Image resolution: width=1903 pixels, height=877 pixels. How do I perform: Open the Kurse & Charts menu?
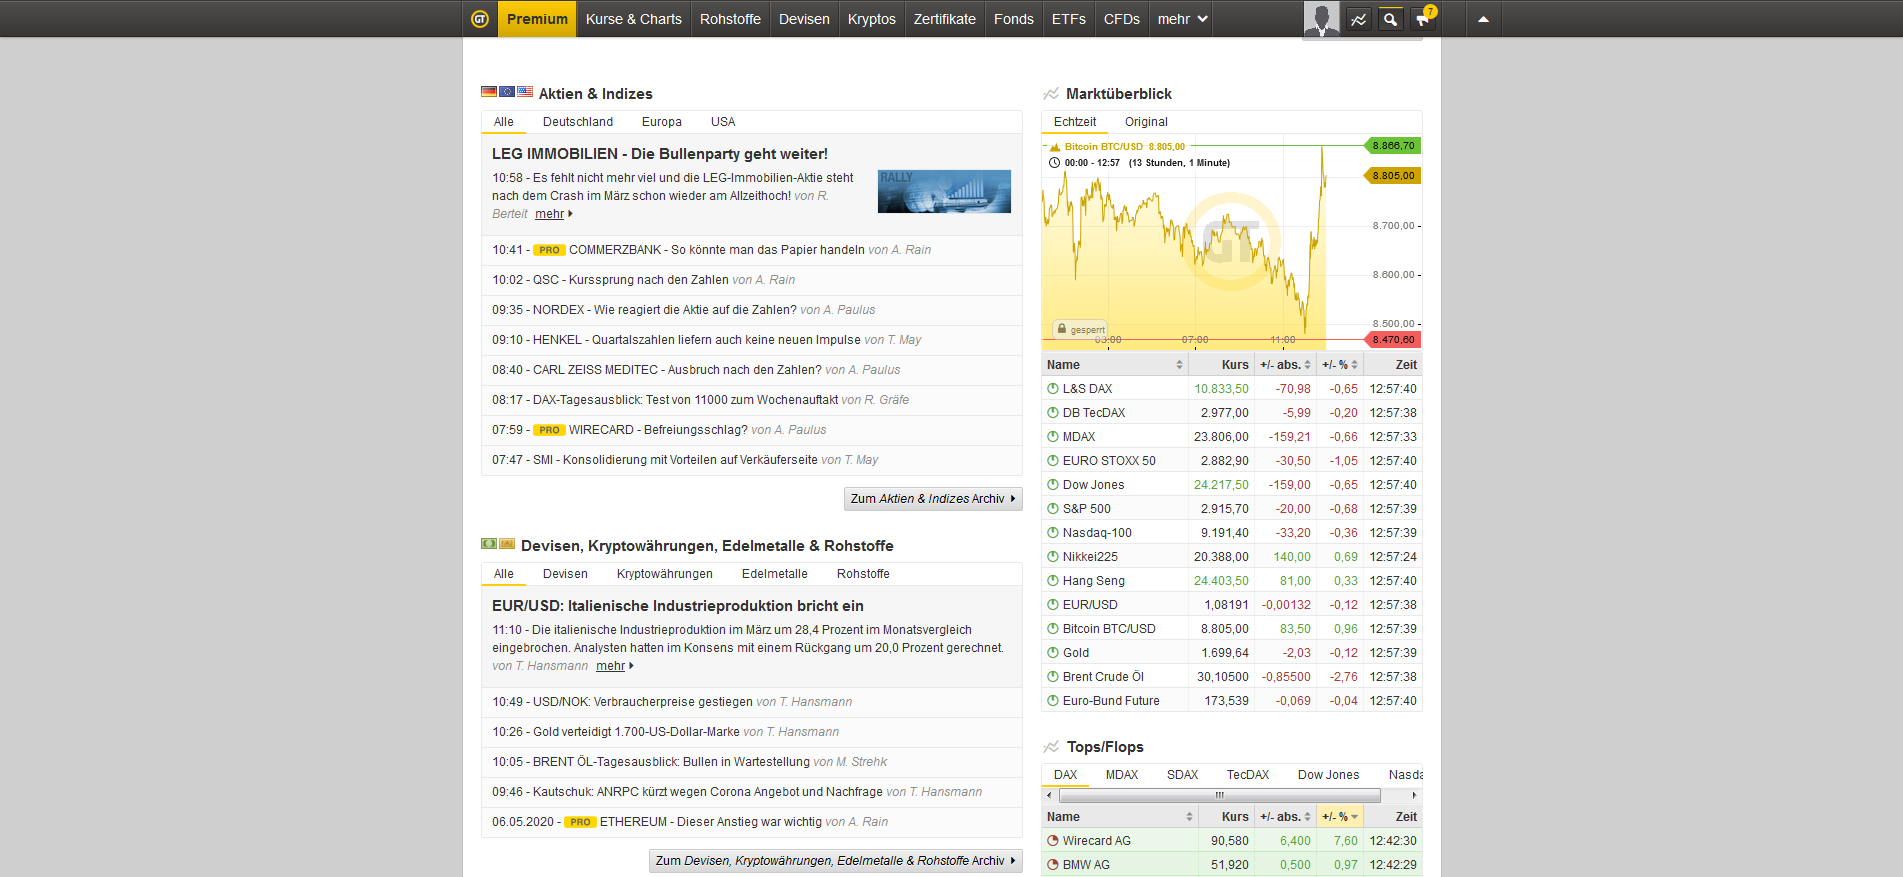[634, 19]
